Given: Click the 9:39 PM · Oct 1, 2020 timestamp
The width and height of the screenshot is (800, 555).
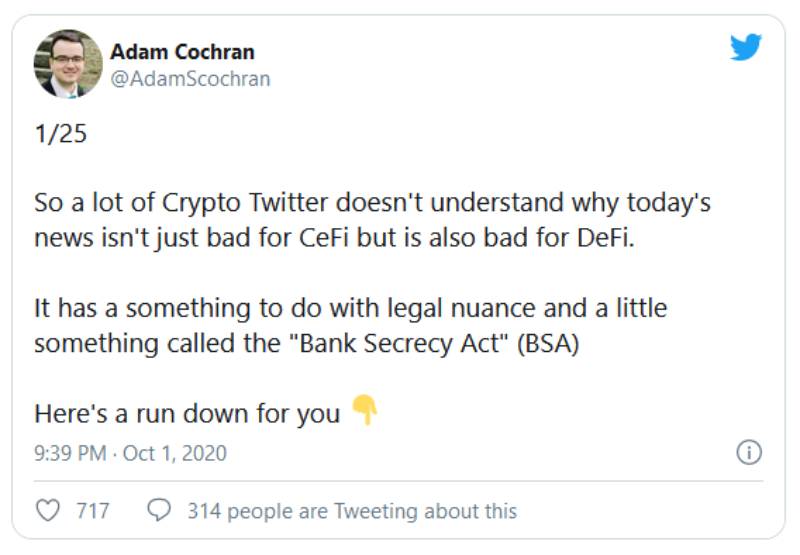Looking at the screenshot, I should click(x=131, y=453).
